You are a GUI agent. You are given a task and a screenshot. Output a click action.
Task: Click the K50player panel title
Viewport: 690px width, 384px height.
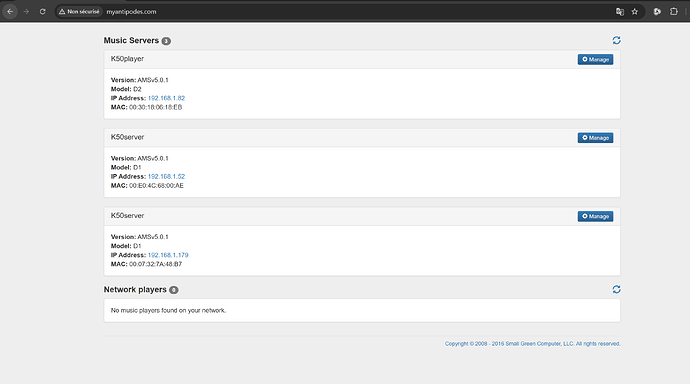(x=127, y=59)
